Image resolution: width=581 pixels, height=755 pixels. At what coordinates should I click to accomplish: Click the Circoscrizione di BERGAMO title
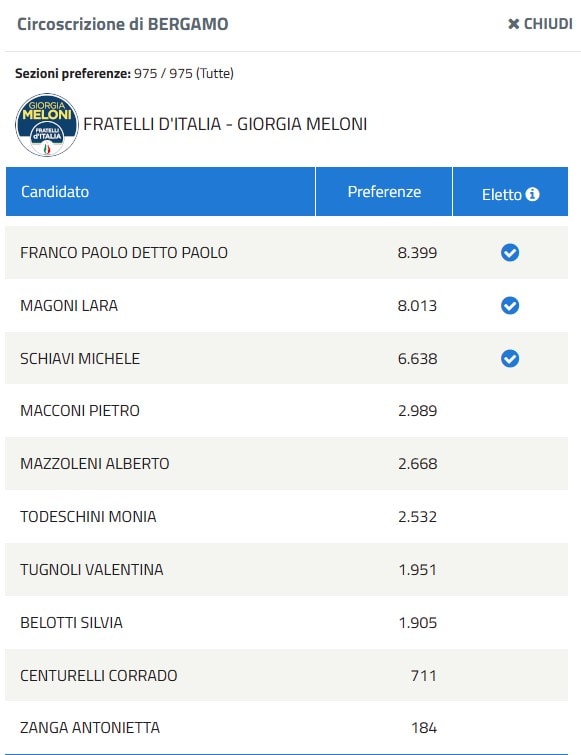click(x=123, y=24)
